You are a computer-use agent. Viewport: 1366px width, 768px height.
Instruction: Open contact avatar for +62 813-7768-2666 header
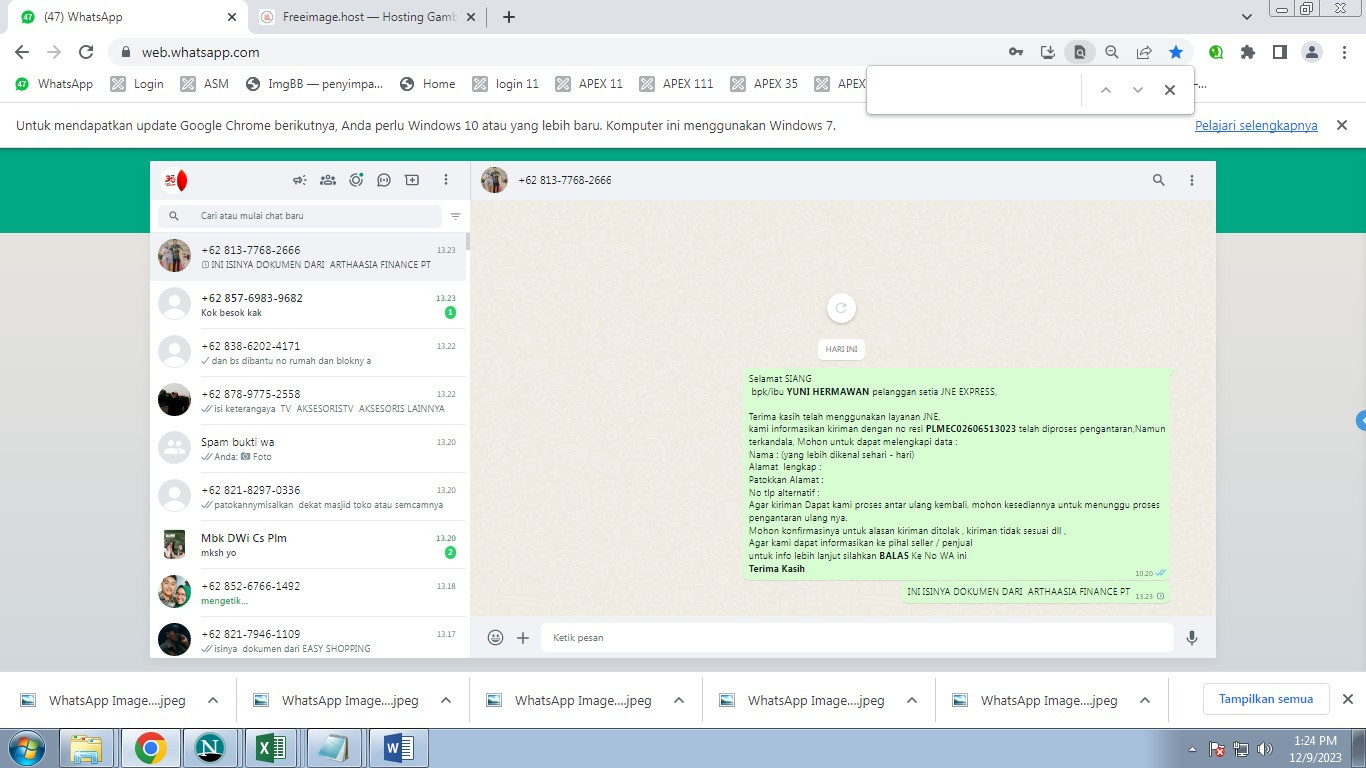[x=494, y=180]
